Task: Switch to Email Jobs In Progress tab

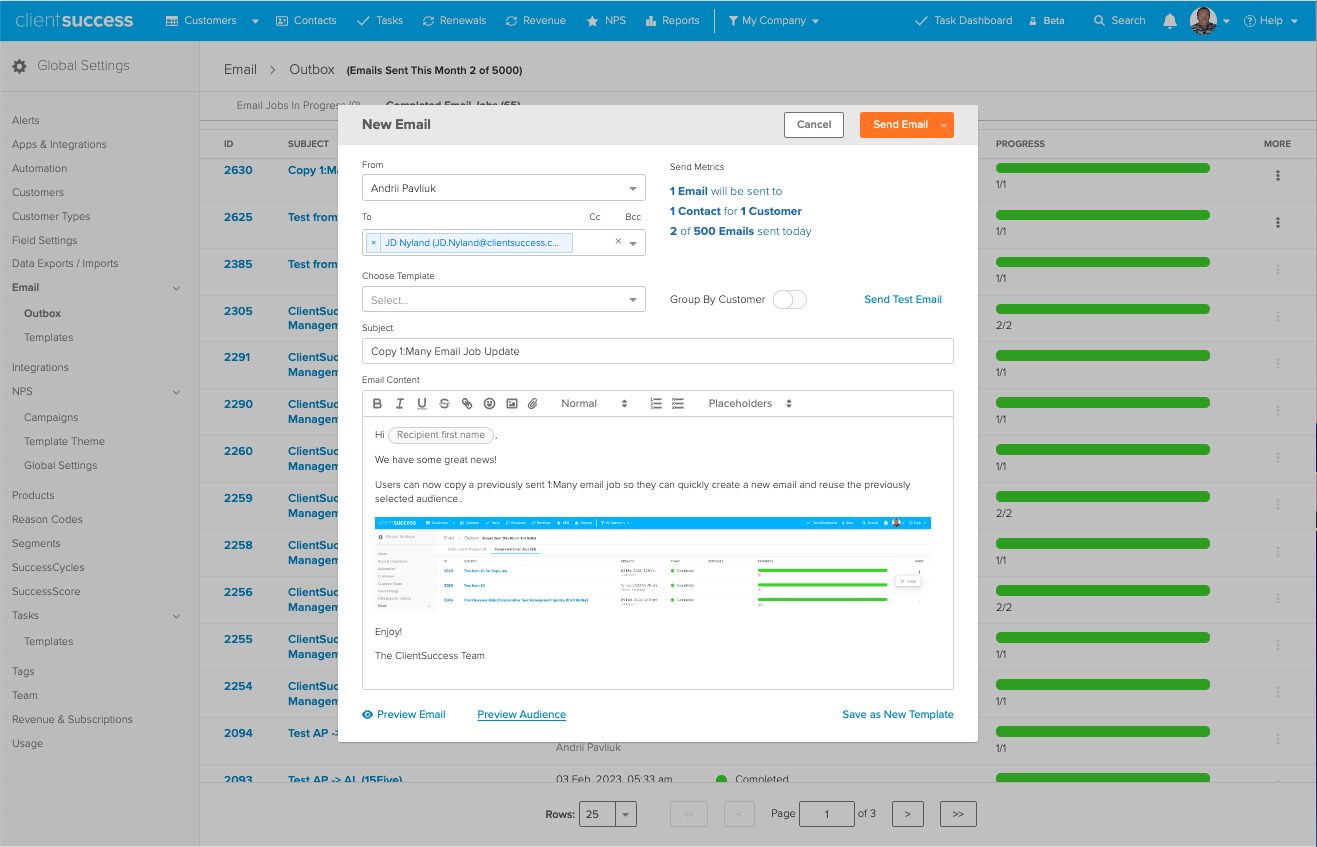Action: [298, 105]
